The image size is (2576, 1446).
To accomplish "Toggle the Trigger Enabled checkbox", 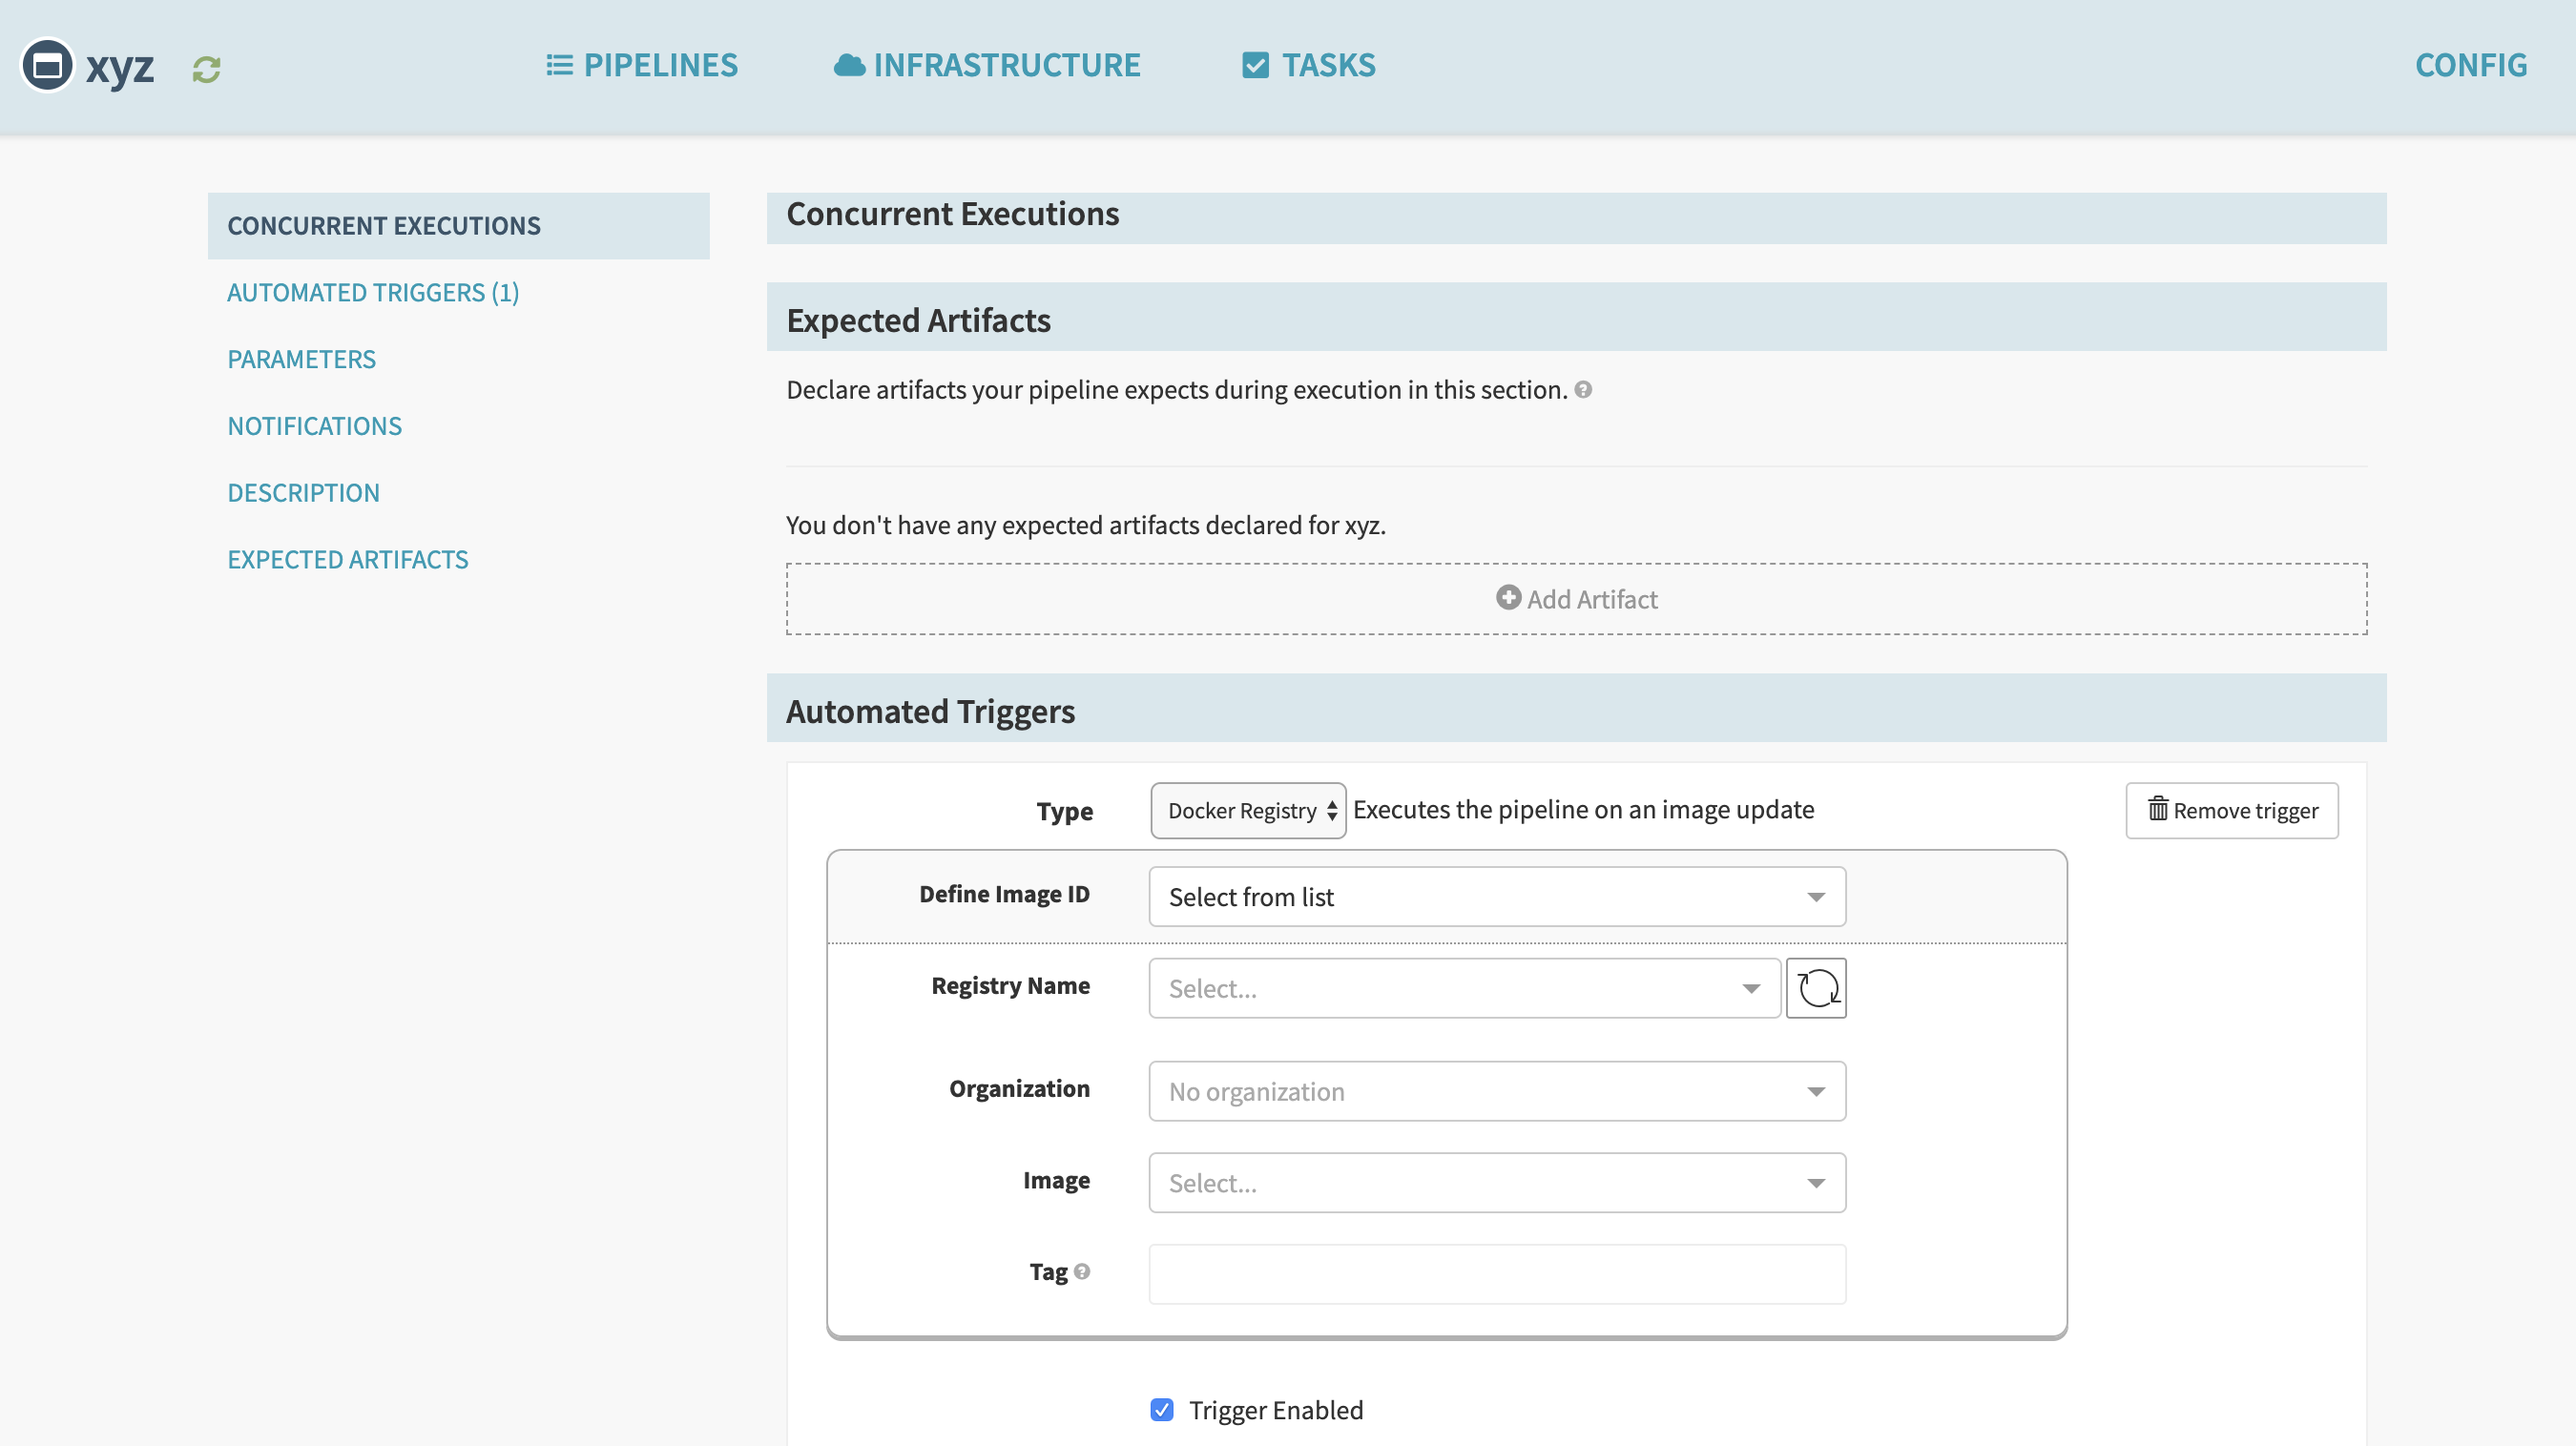I will (1161, 1410).
